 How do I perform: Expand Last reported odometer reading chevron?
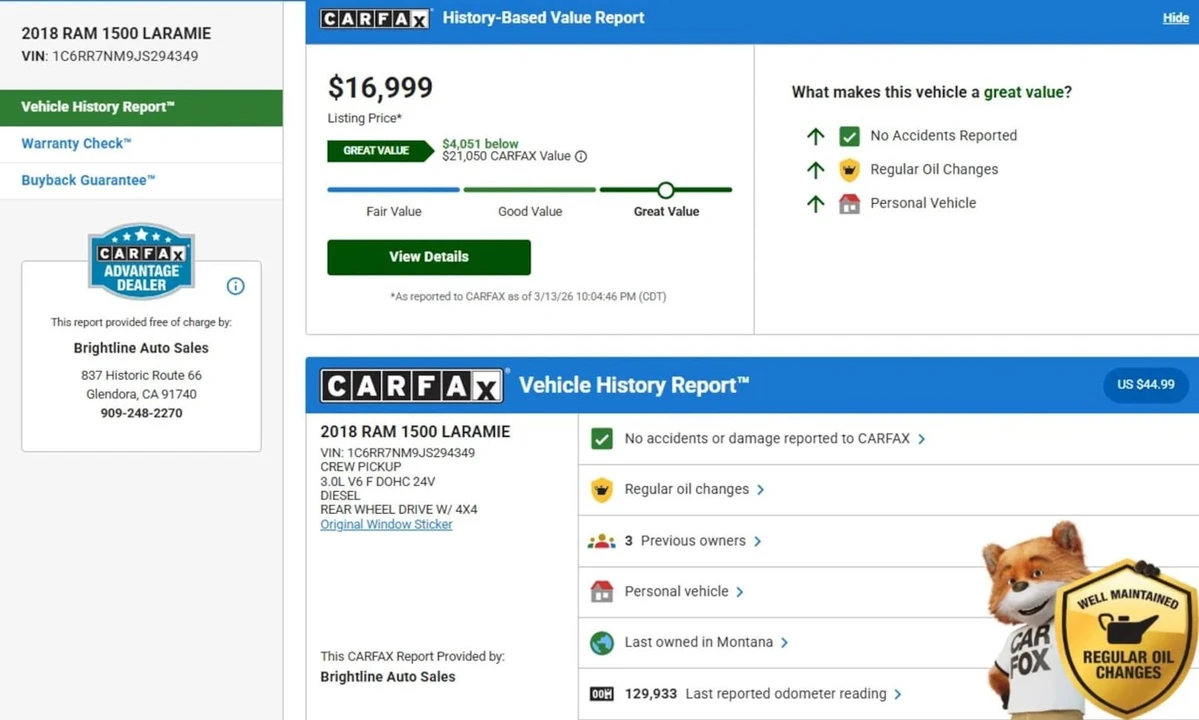898,694
